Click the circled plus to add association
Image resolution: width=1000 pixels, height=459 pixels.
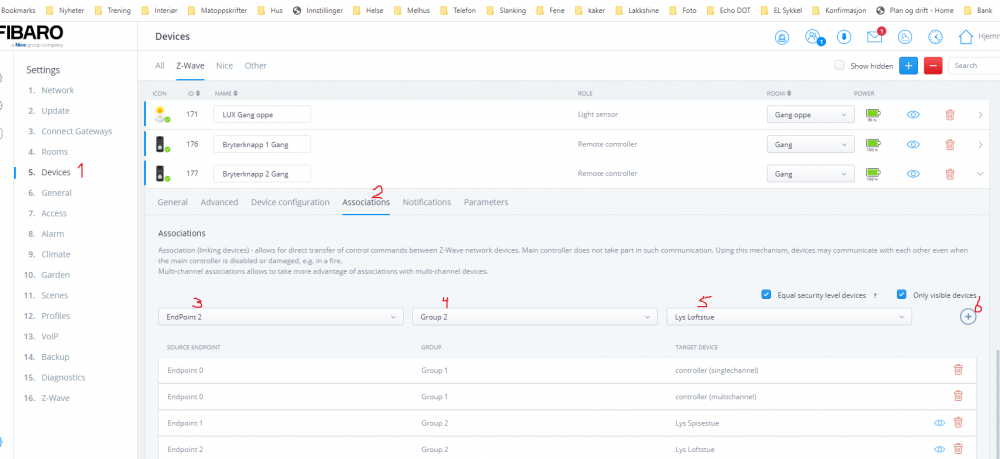pyautogui.click(x=967, y=317)
